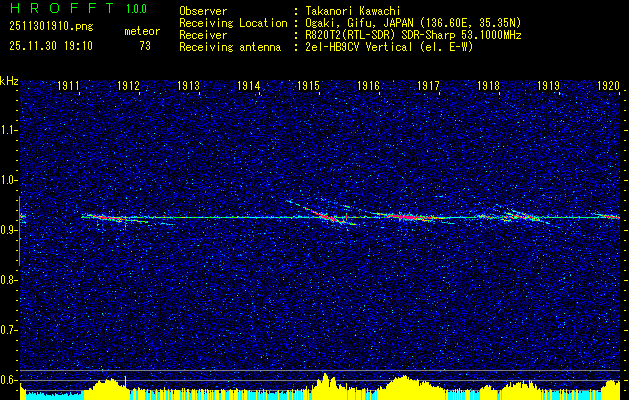Select the version number 1.0.0
The image size is (629, 400).
[x=136, y=8]
